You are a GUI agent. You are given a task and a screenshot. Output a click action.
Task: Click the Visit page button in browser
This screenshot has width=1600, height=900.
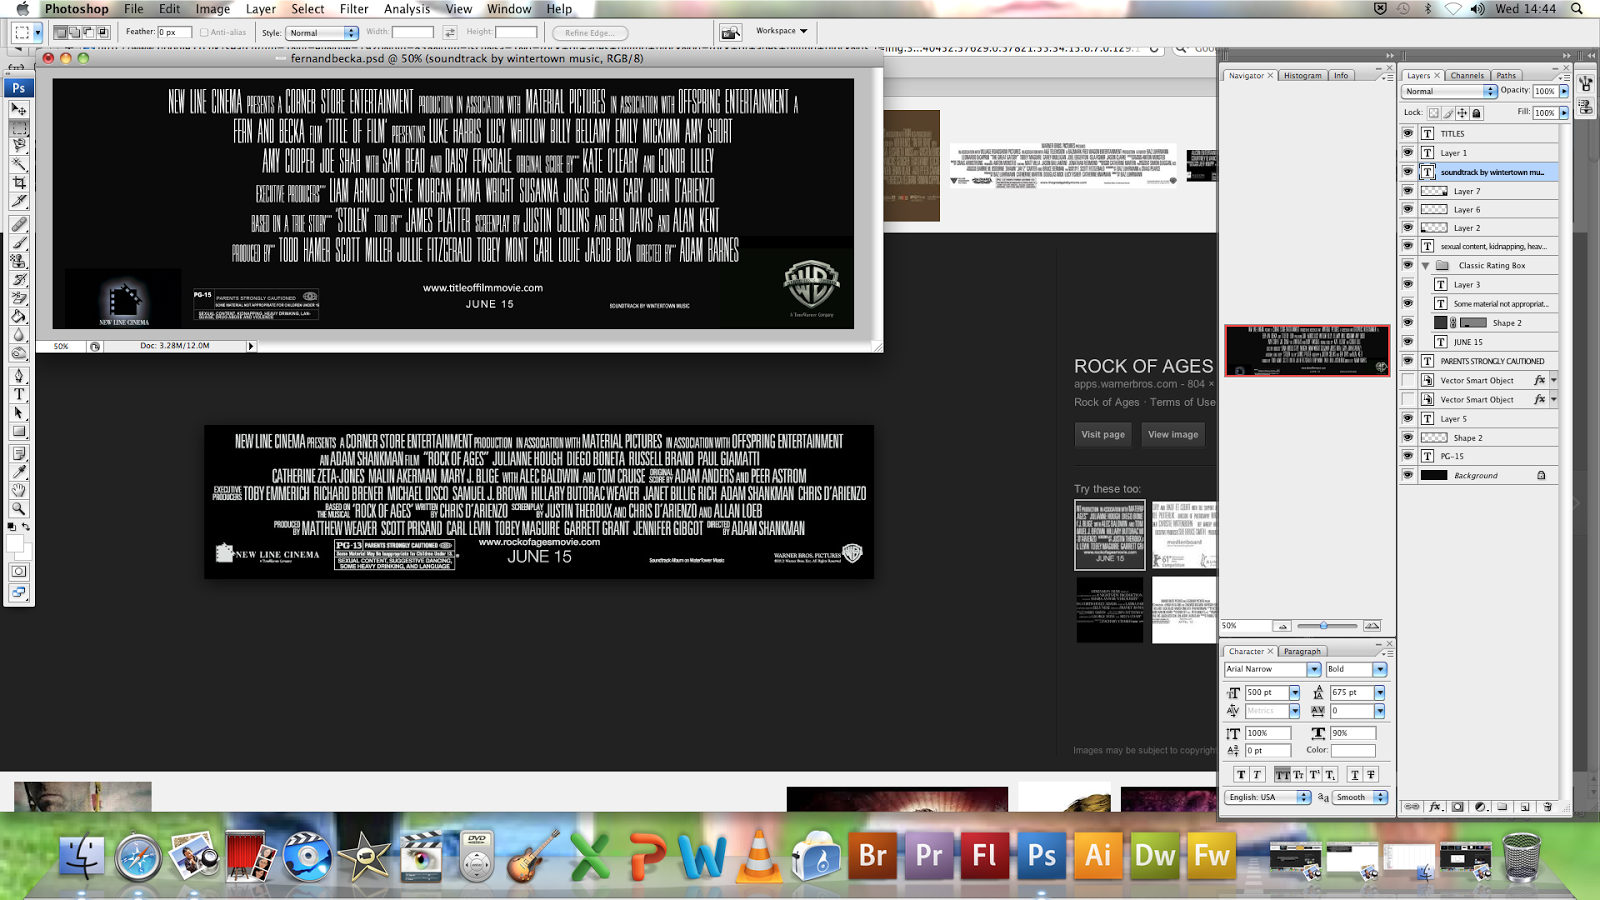point(1102,434)
